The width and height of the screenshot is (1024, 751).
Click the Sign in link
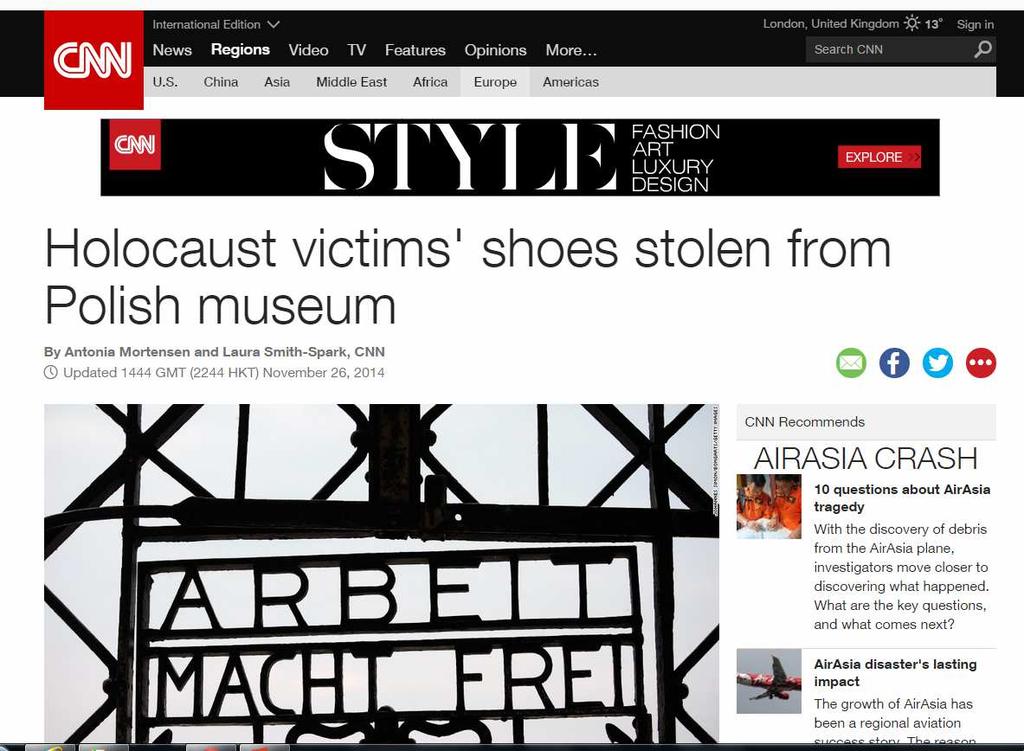[x=975, y=24]
